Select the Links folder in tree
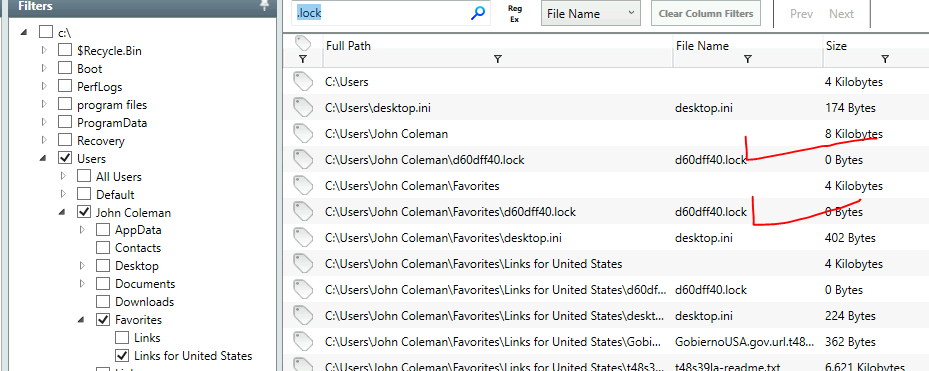Image resolution: width=929 pixels, height=371 pixels. 147,338
